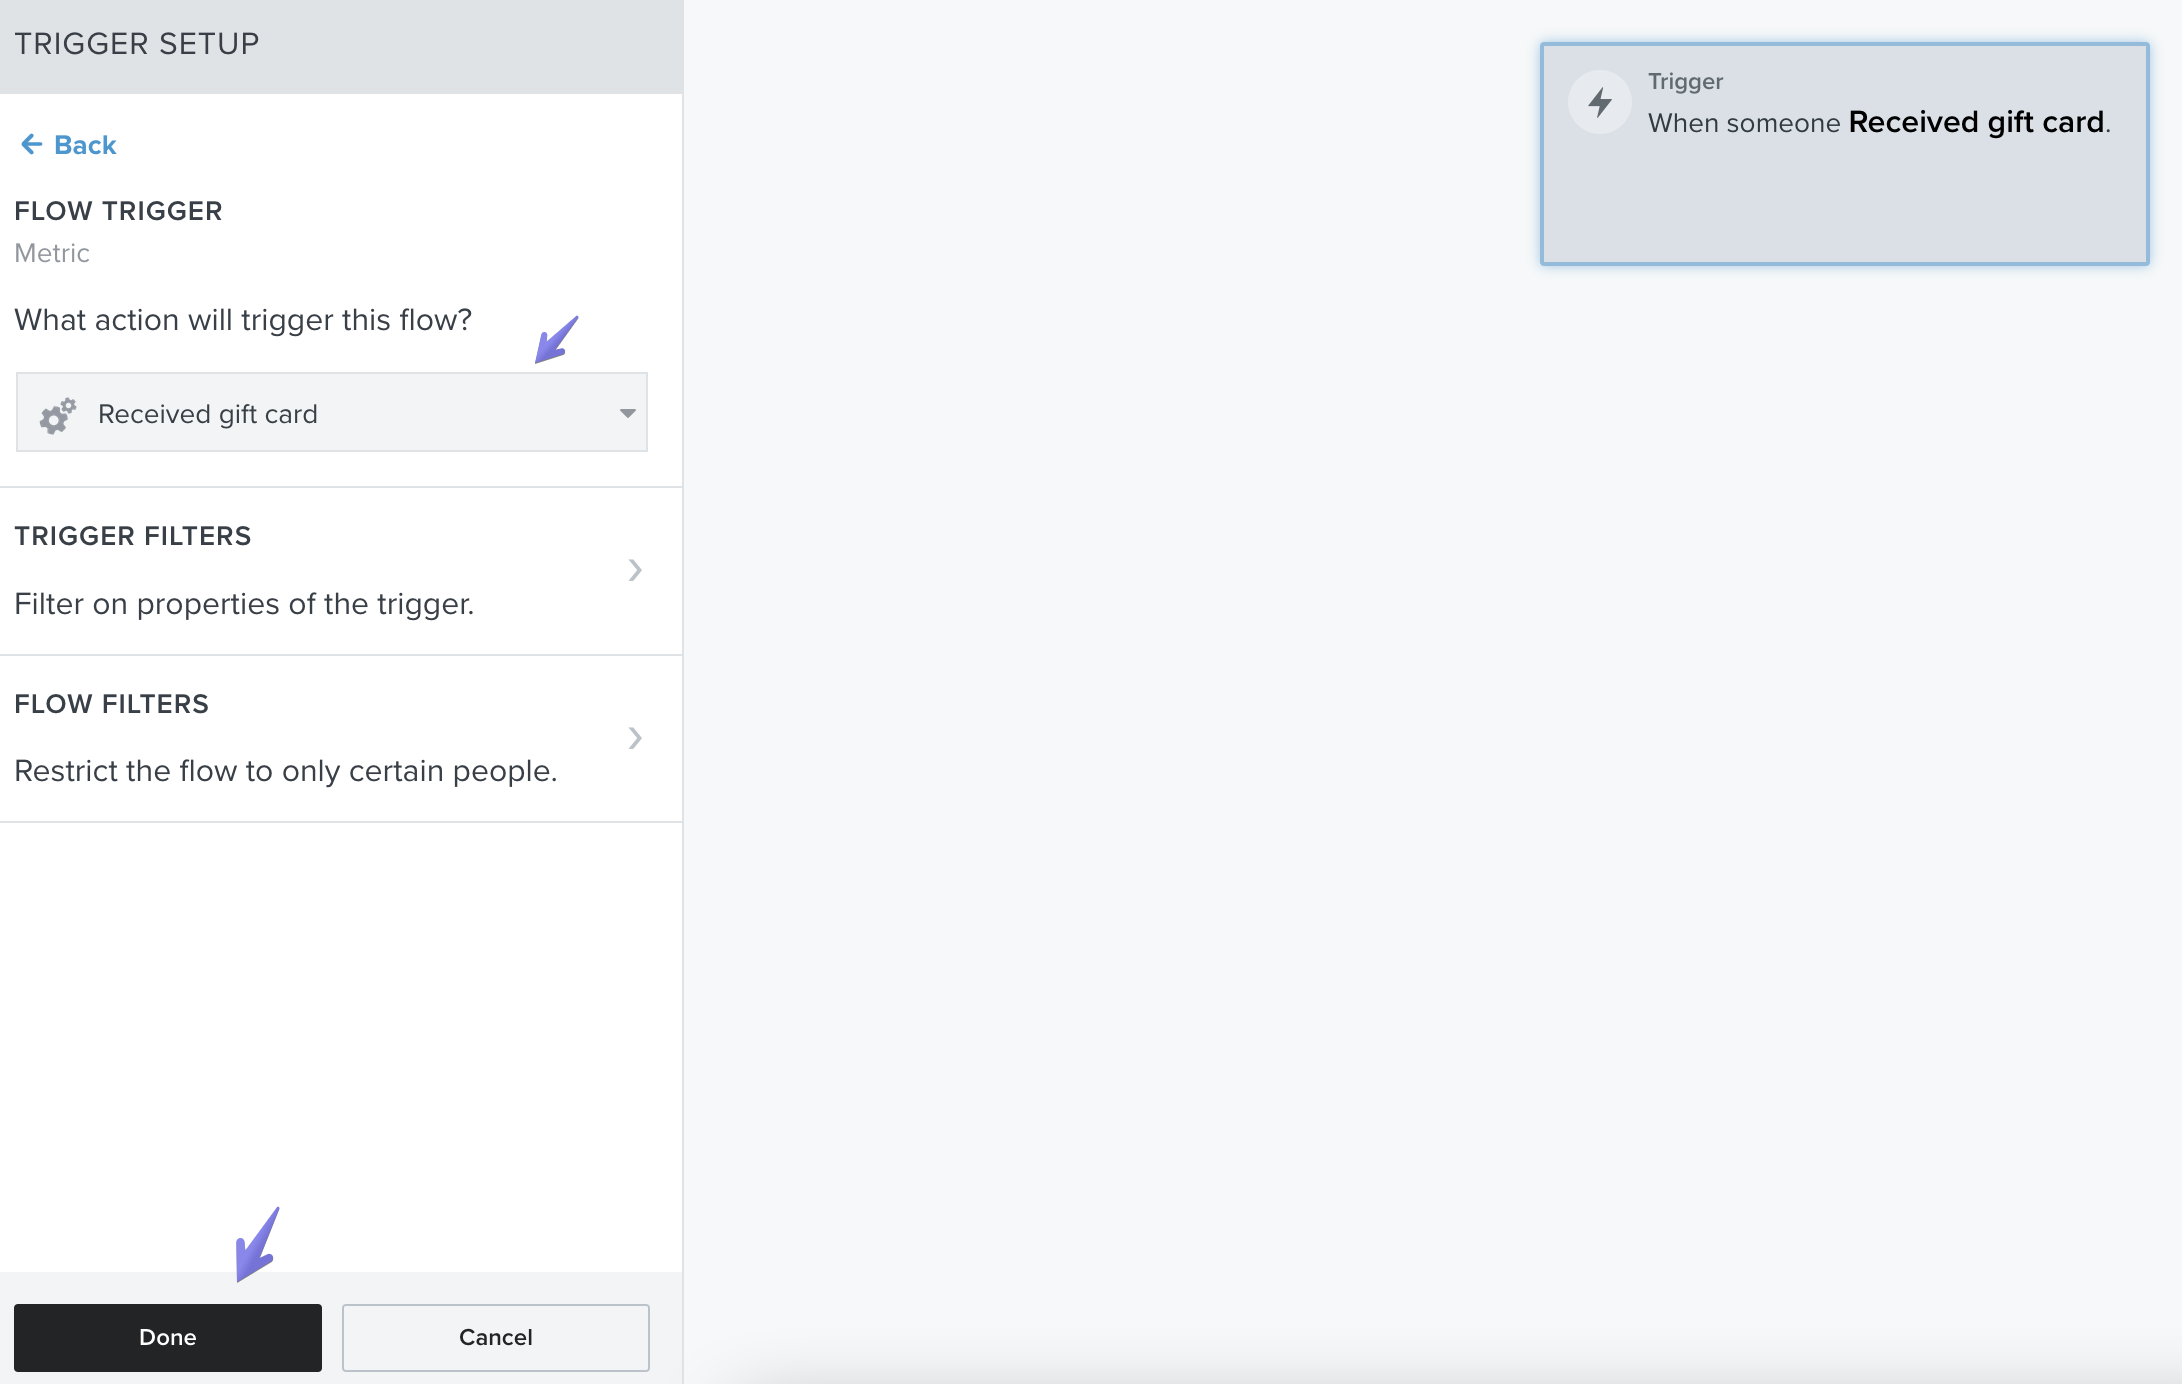Click the Metric label under Flow Trigger

52,253
